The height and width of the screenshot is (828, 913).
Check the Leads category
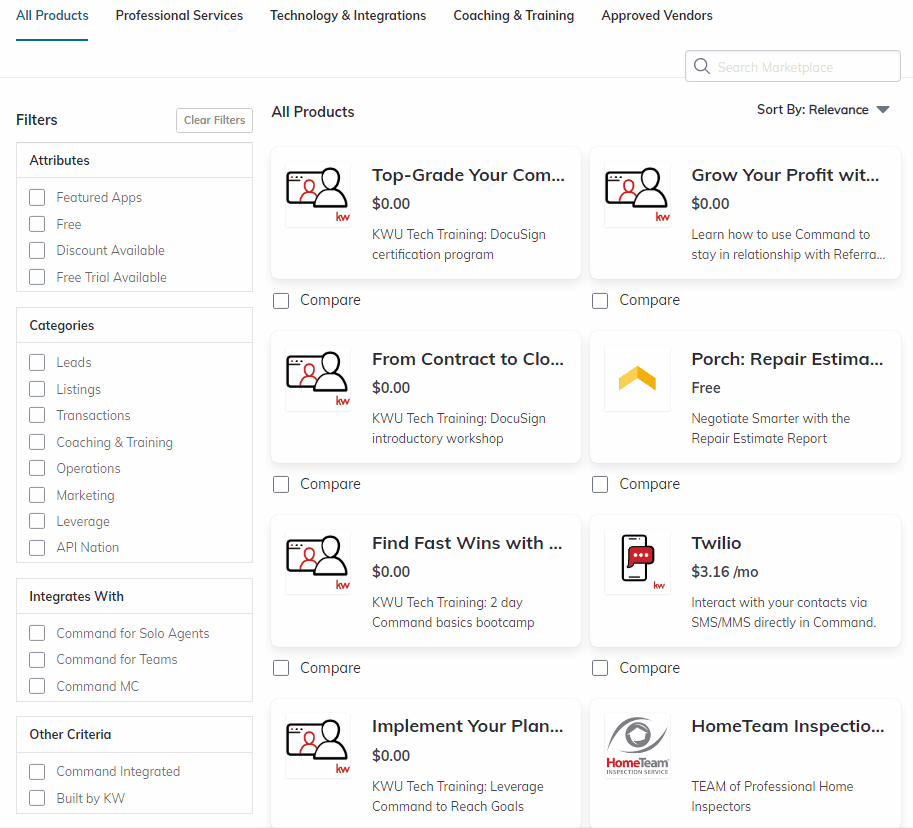pyautogui.click(x=37, y=362)
